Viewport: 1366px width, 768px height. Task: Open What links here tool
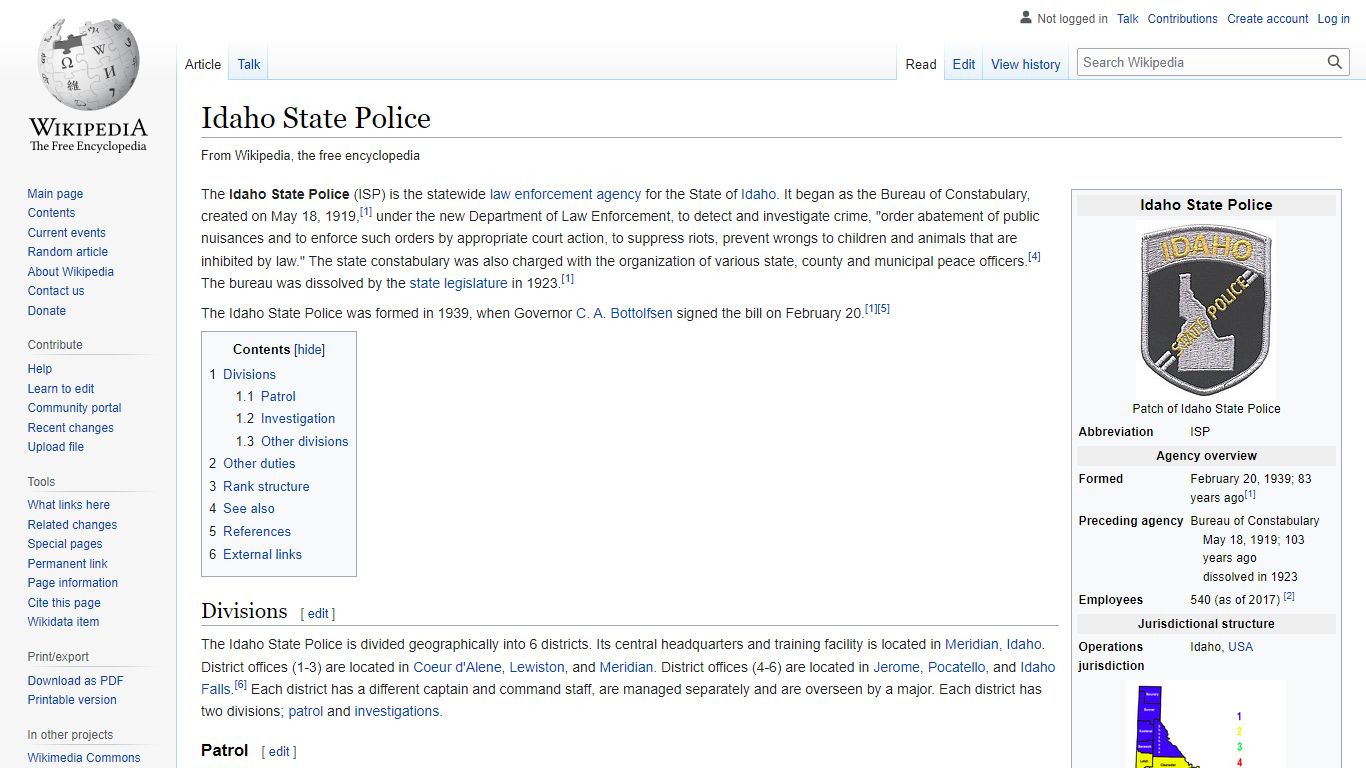click(68, 505)
